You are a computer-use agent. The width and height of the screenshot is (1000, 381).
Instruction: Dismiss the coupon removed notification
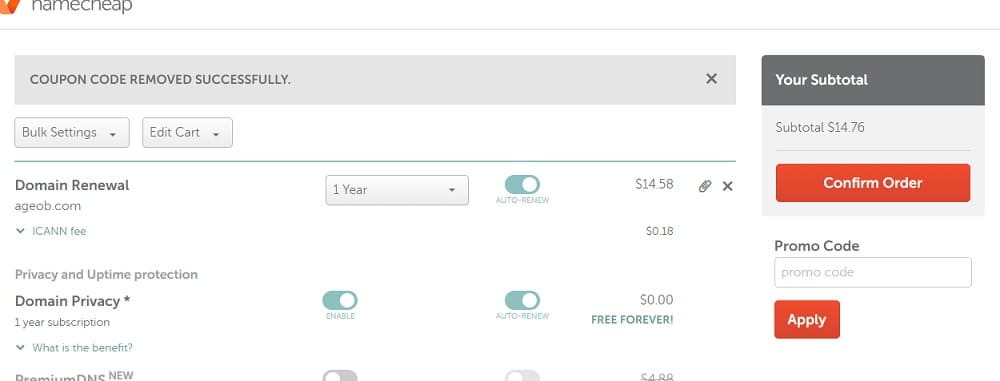[x=711, y=78]
